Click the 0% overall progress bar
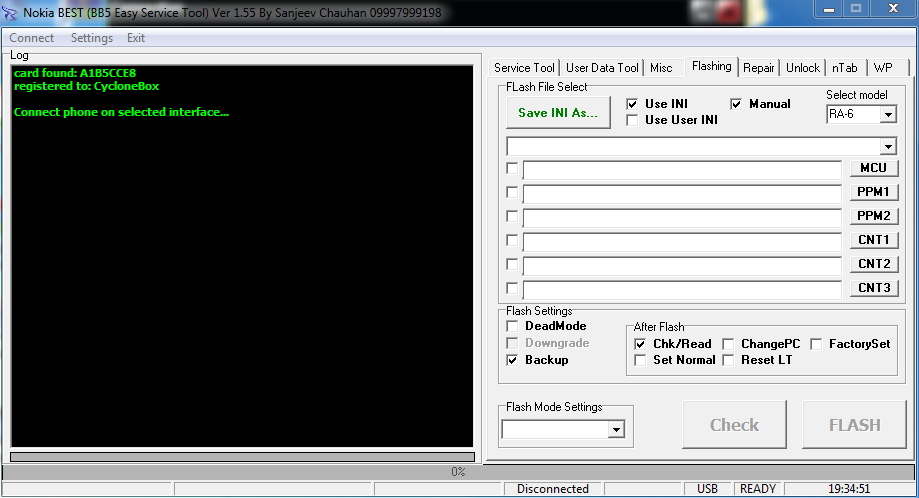919x498 pixels. [458, 472]
